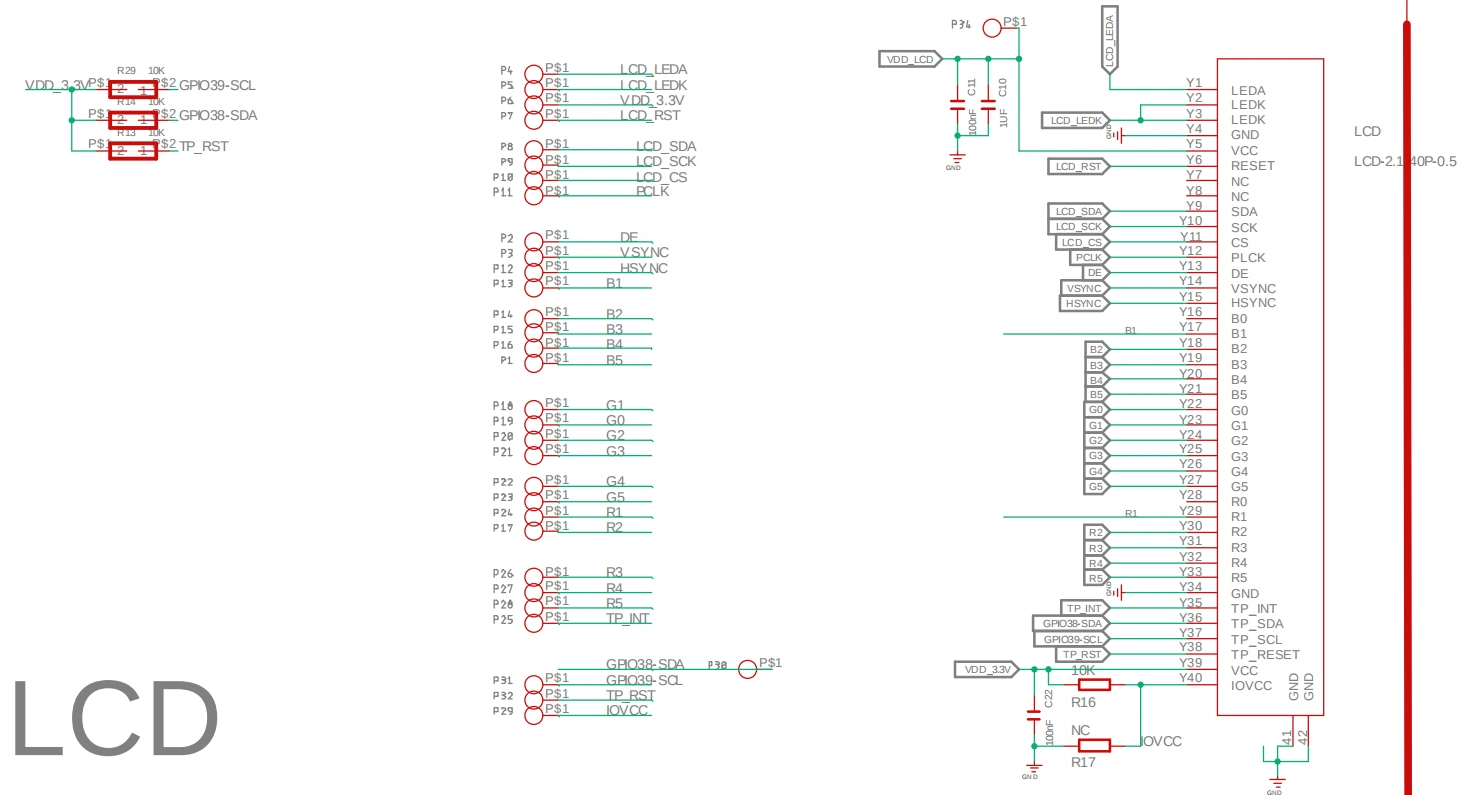The width and height of the screenshot is (1461, 795).
Task: Select the TP_INT net flag
Action: click(1086, 609)
